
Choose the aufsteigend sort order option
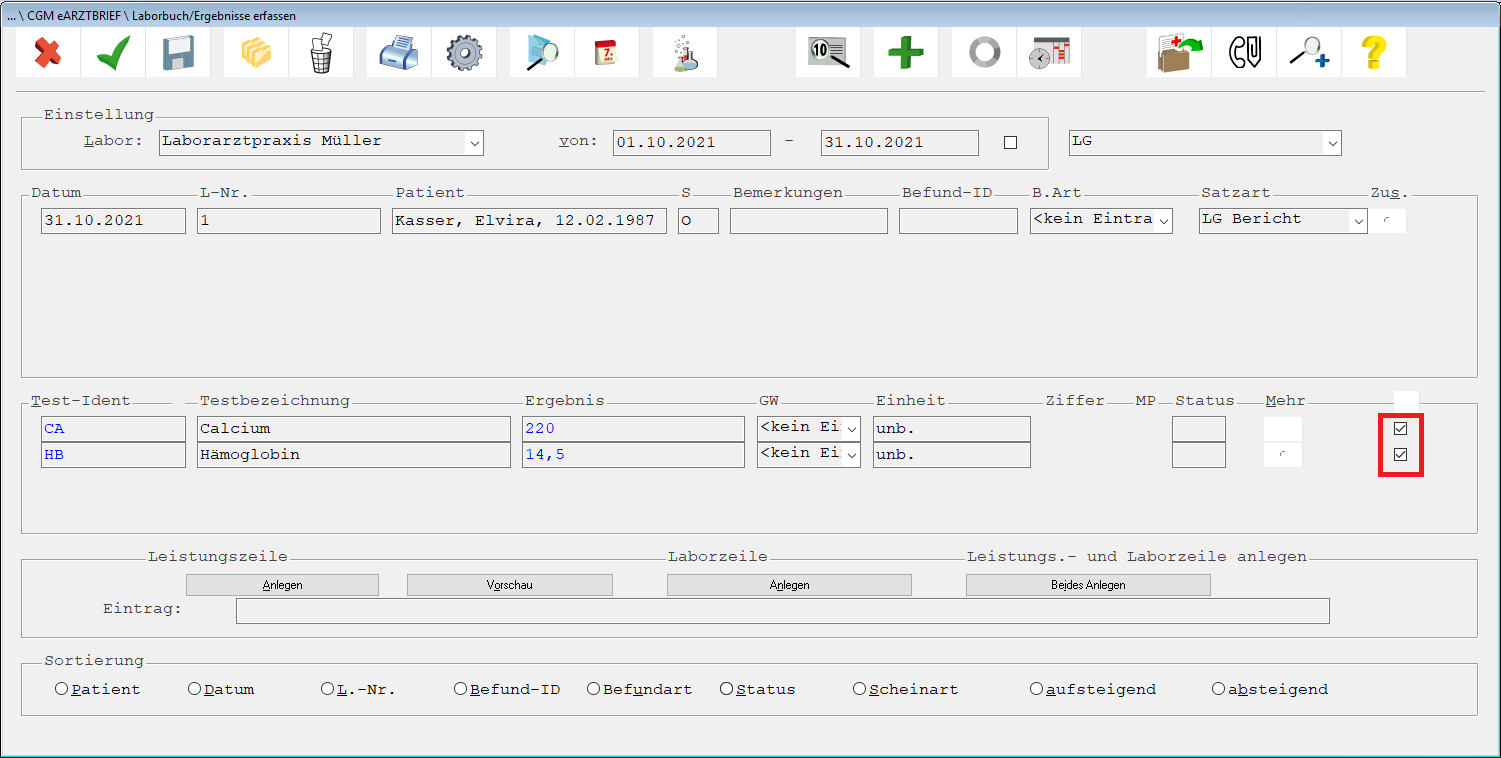1037,689
